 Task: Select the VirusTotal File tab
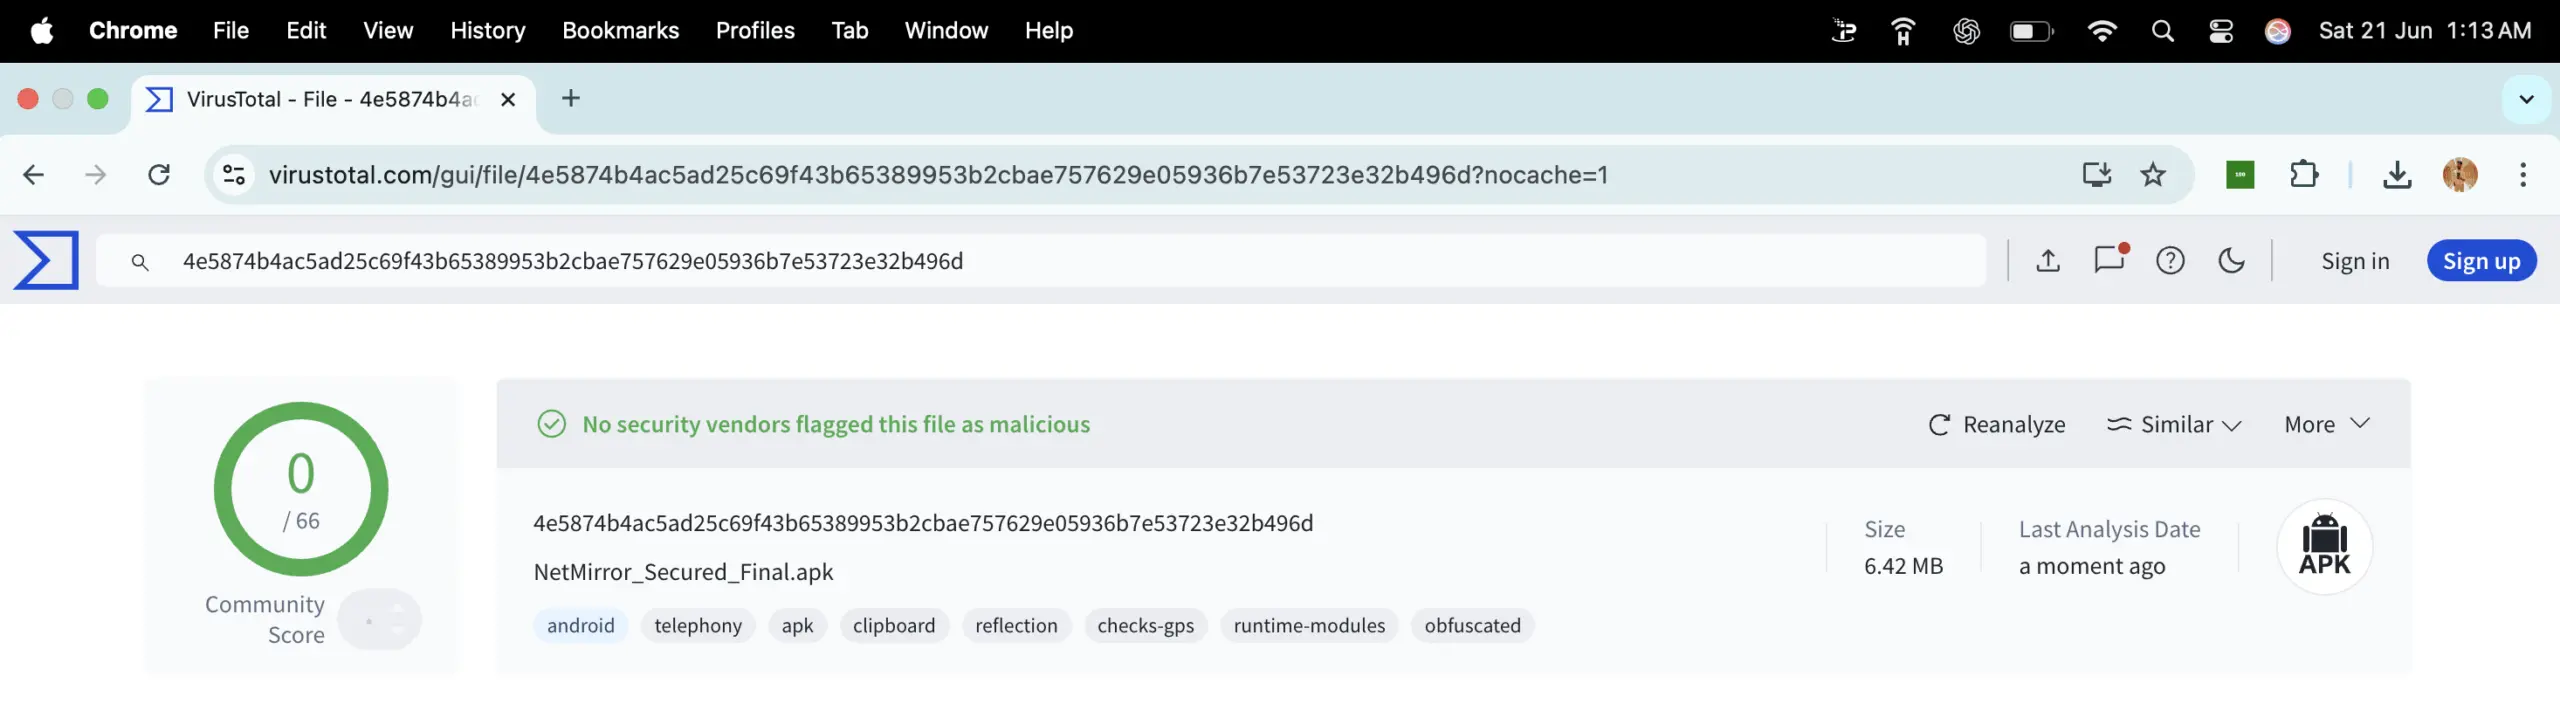333,99
